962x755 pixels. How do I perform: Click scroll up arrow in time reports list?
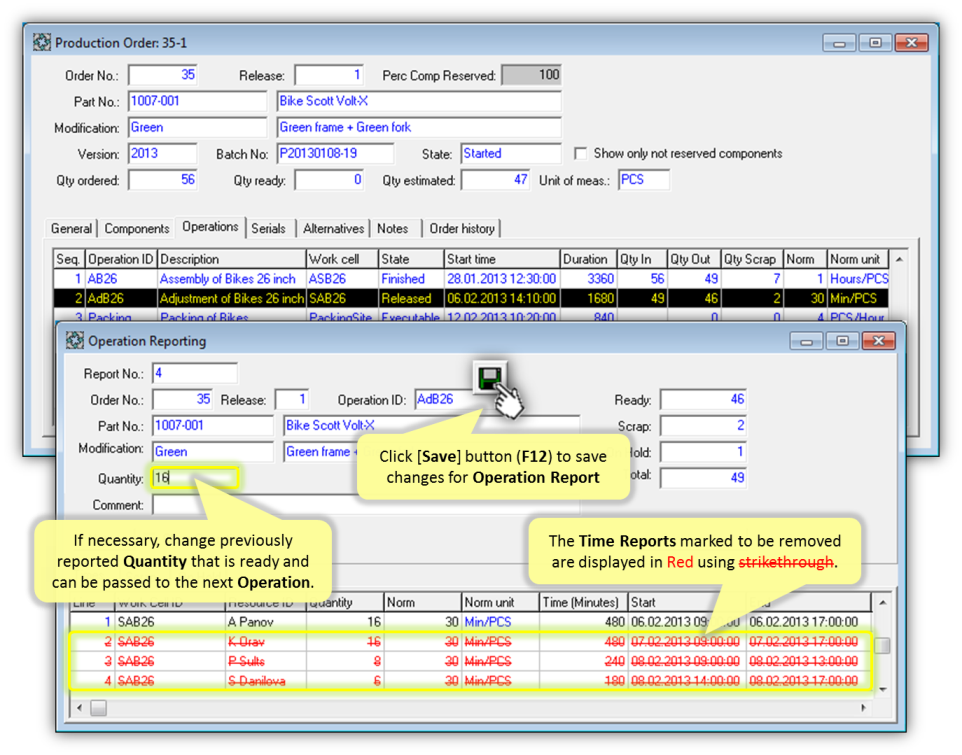click(882, 603)
